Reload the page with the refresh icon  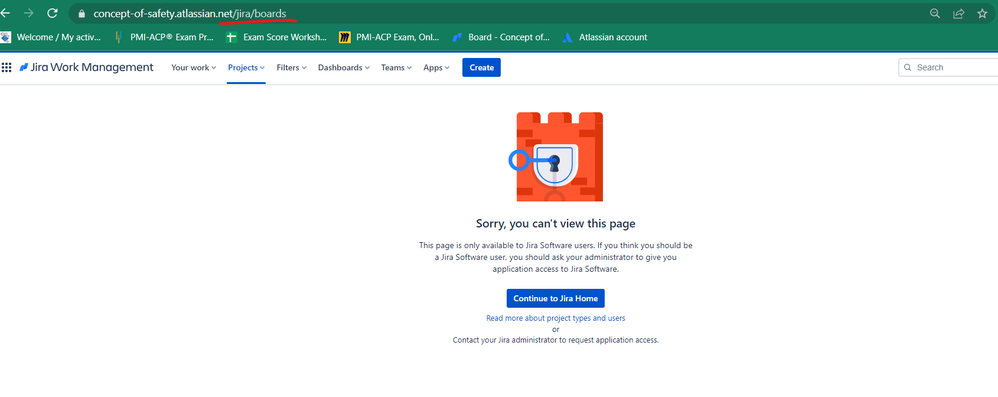click(53, 13)
